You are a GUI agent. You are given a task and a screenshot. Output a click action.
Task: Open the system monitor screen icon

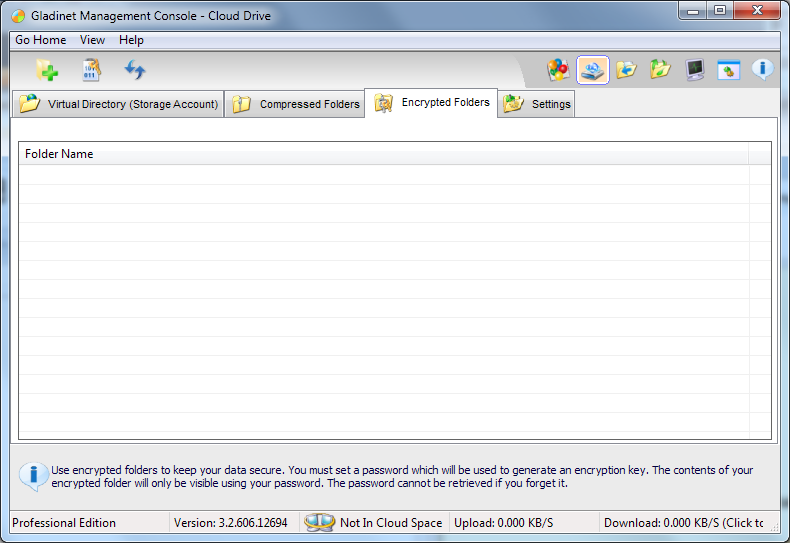(x=695, y=70)
